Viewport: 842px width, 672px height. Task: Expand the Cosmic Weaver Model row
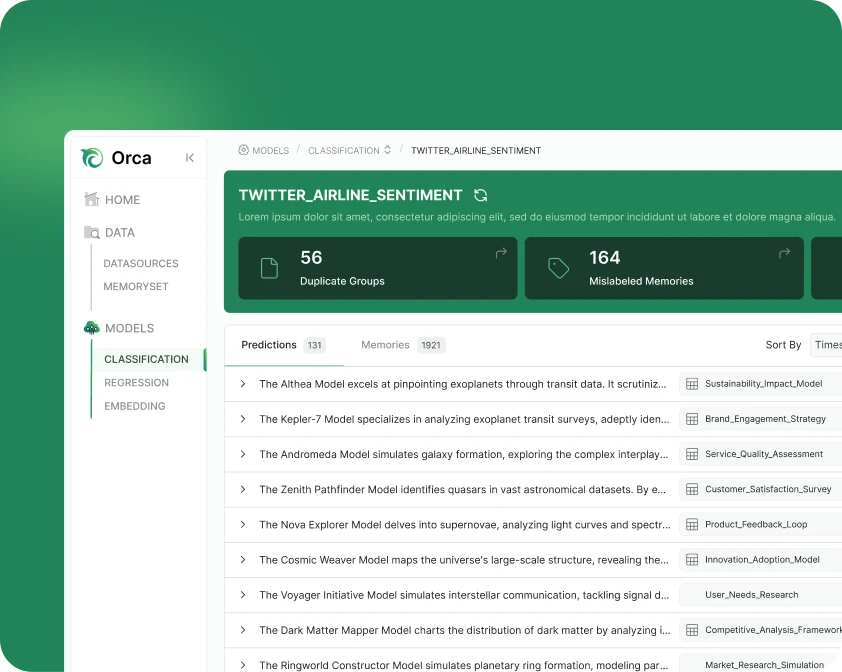pyautogui.click(x=243, y=560)
